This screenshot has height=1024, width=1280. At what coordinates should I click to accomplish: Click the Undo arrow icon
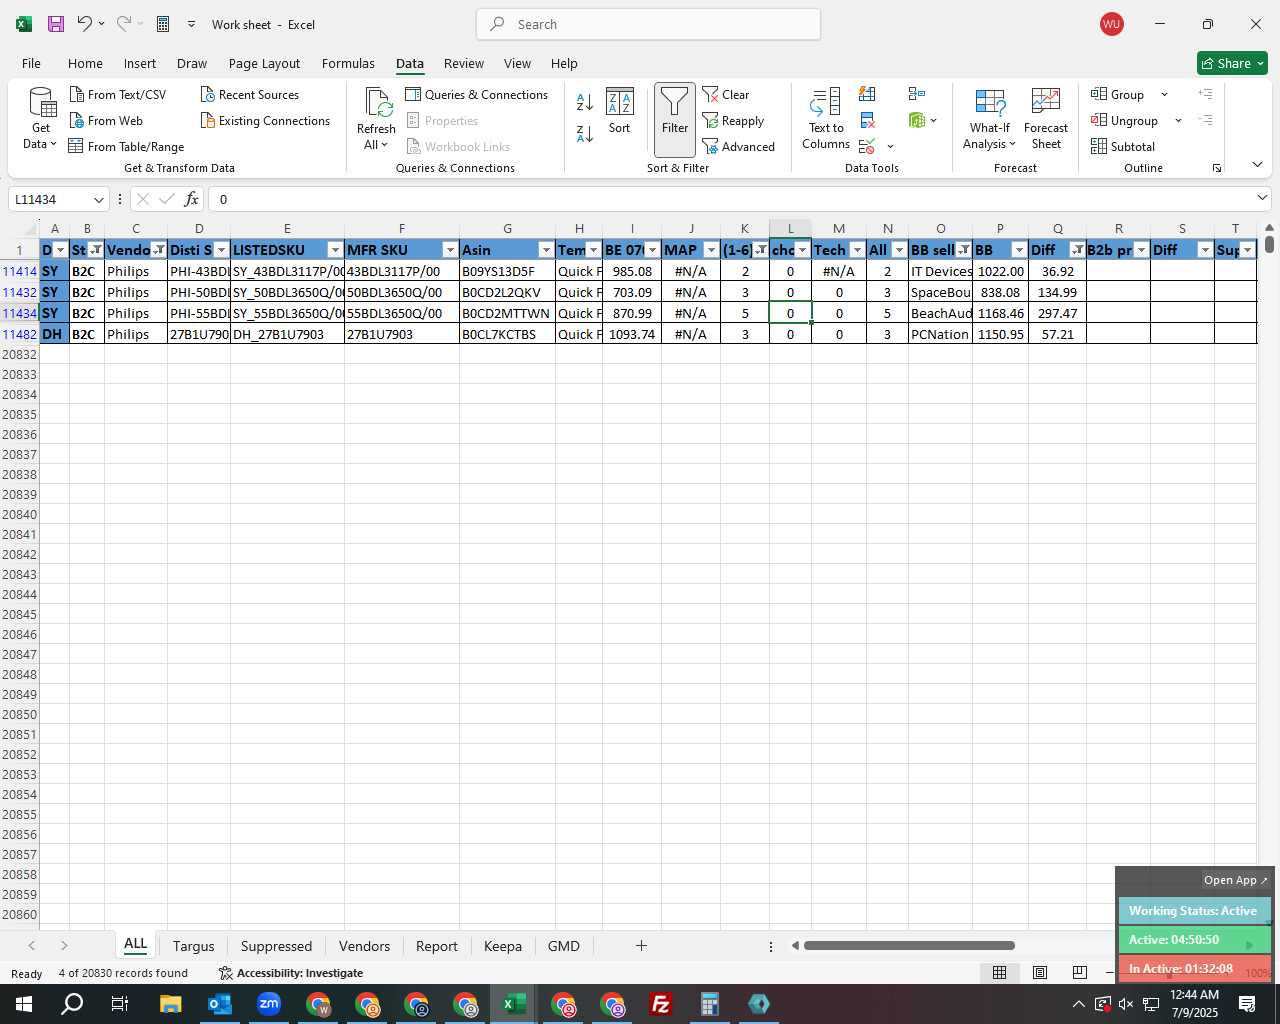click(85, 24)
